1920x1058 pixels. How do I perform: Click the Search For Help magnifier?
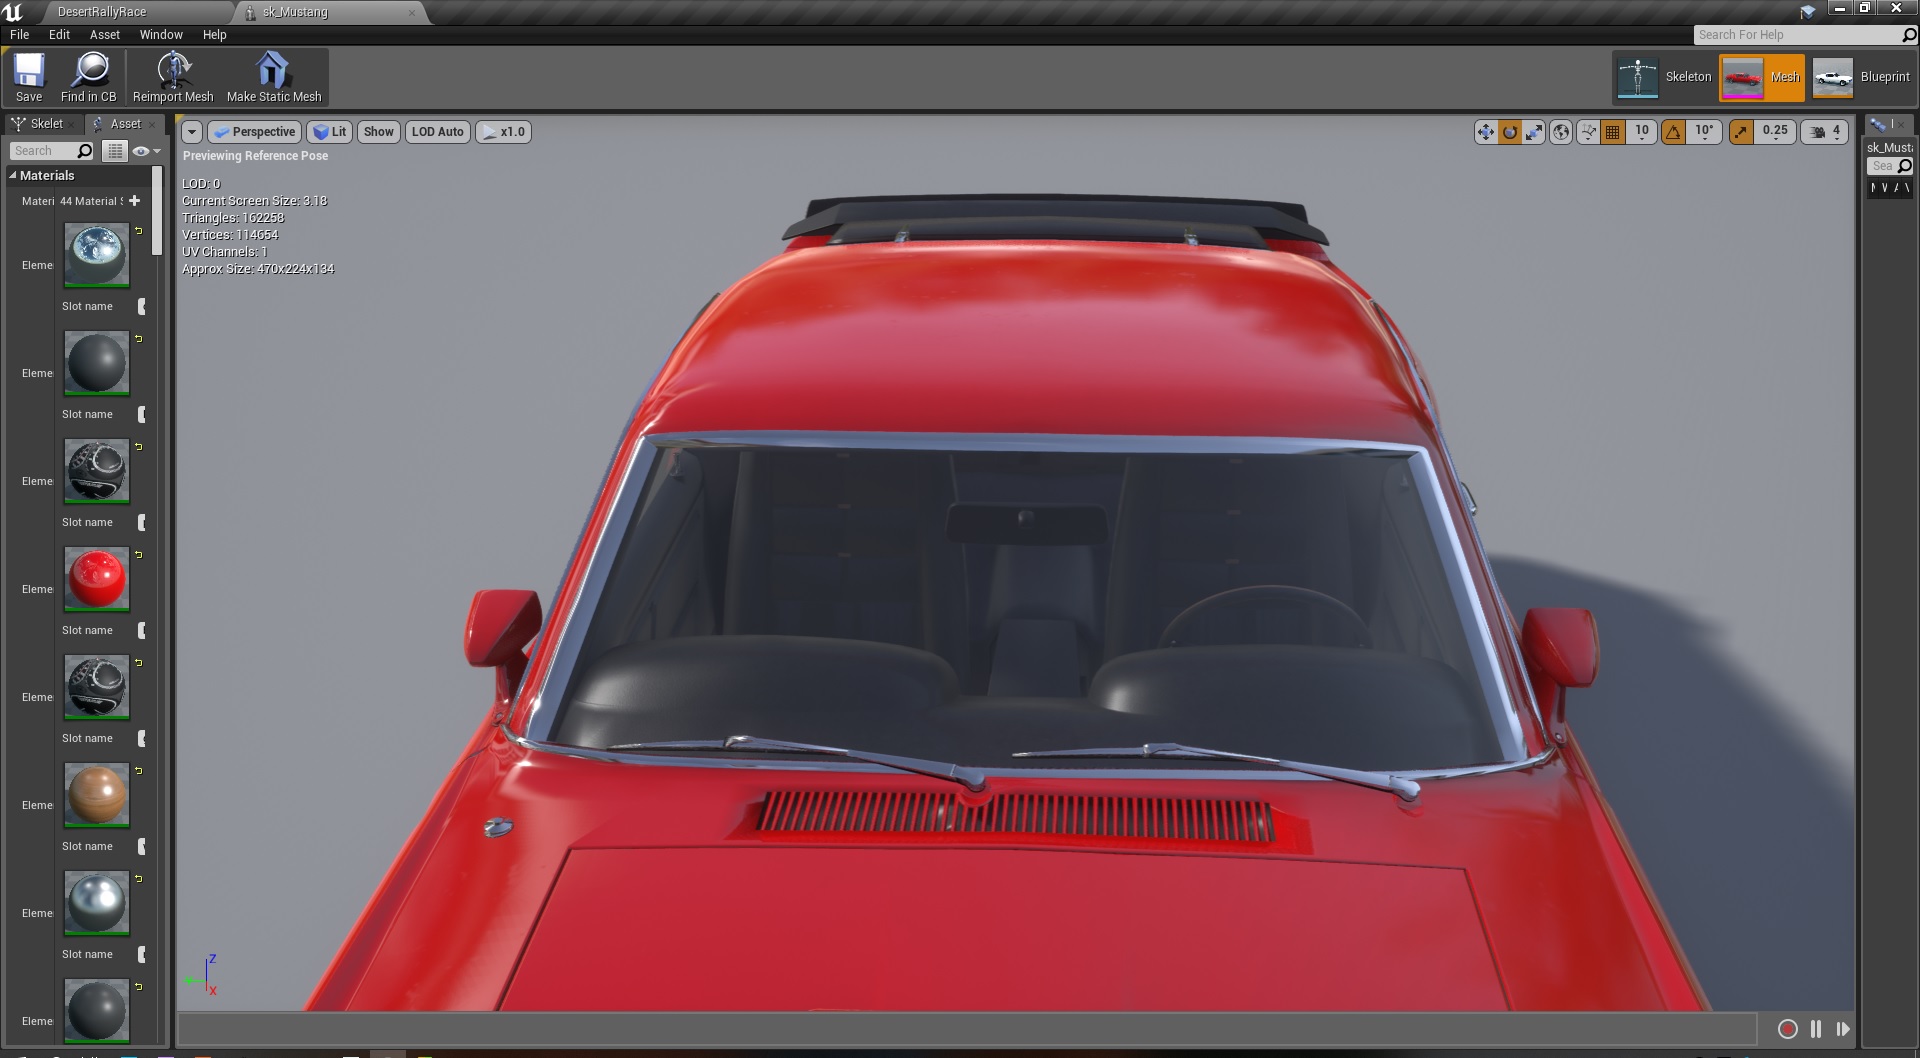[x=1908, y=35]
